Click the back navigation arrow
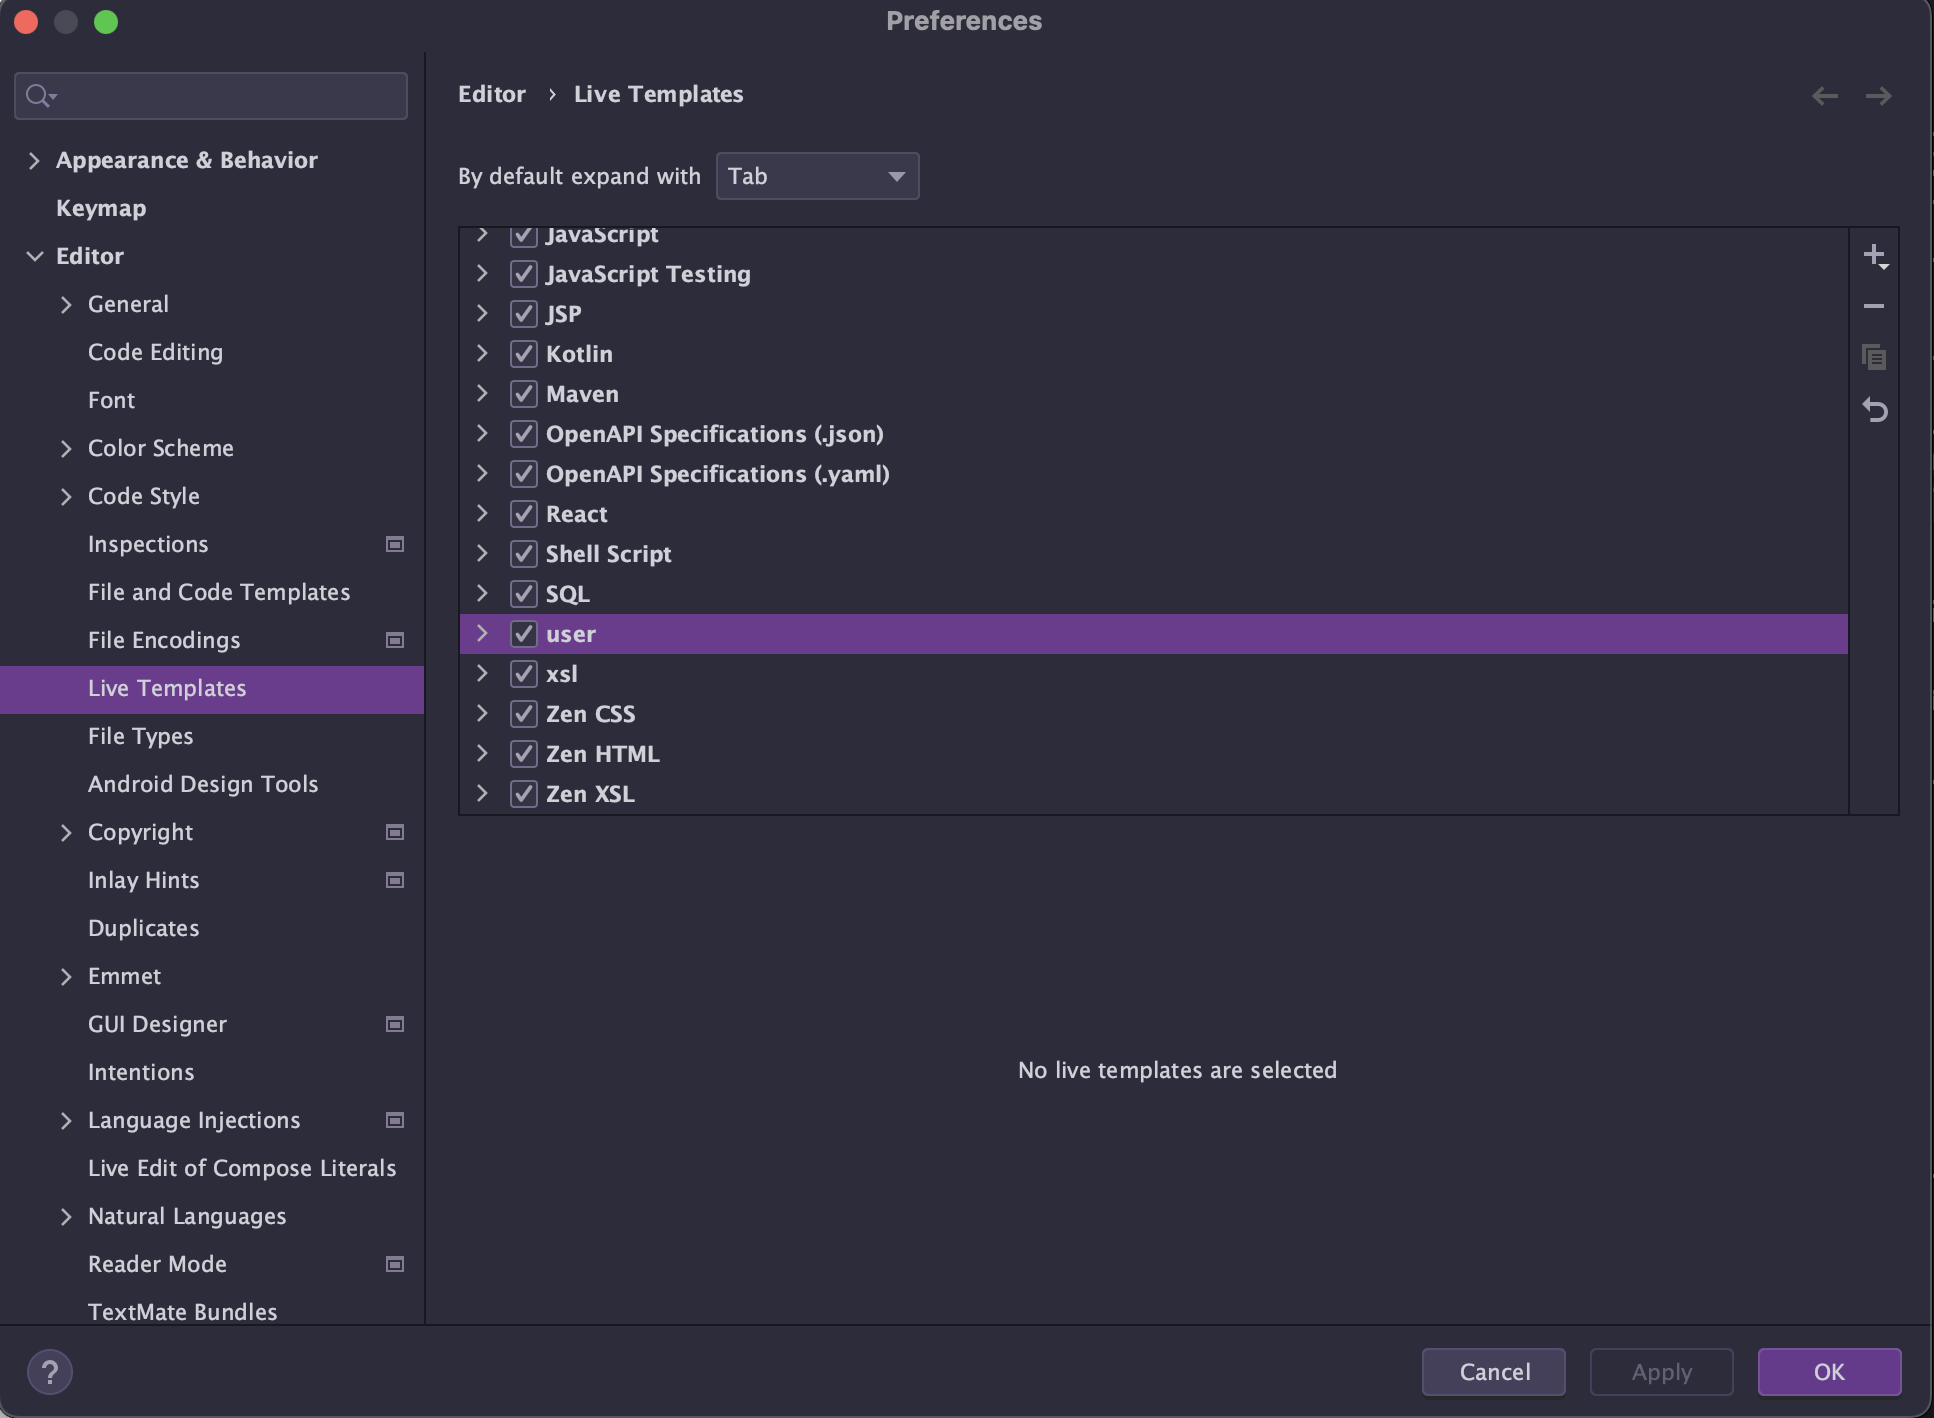Viewport: 1934px width, 1418px height. pyautogui.click(x=1824, y=96)
